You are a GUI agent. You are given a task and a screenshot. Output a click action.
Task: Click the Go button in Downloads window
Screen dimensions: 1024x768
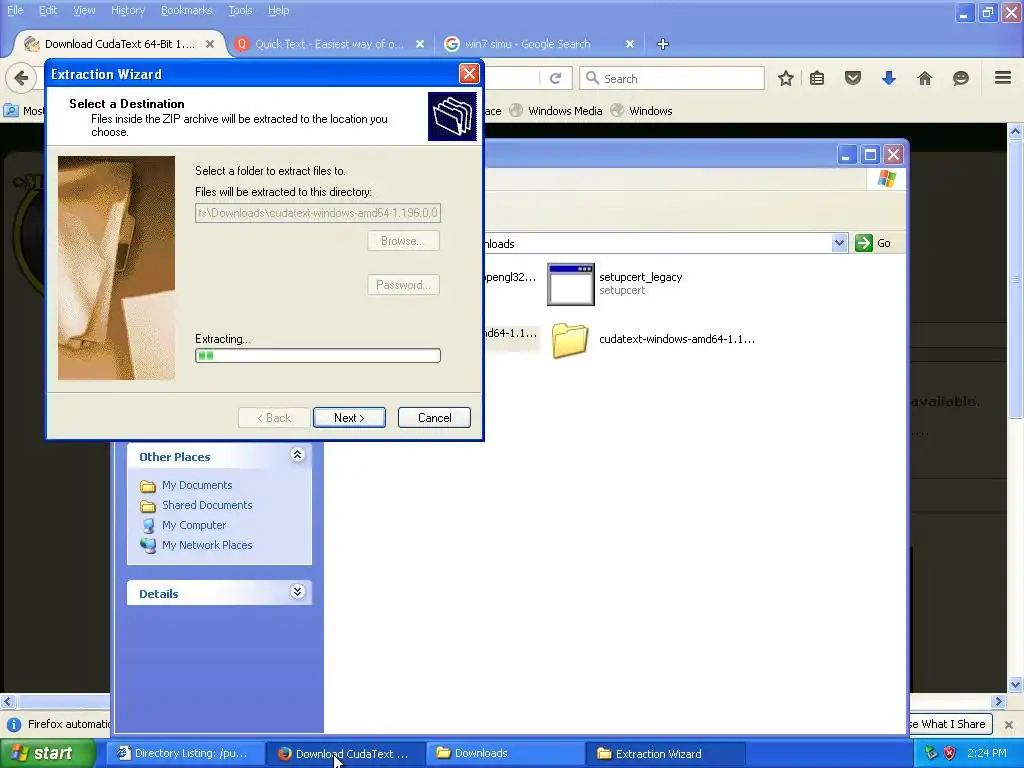(x=873, y=243)
